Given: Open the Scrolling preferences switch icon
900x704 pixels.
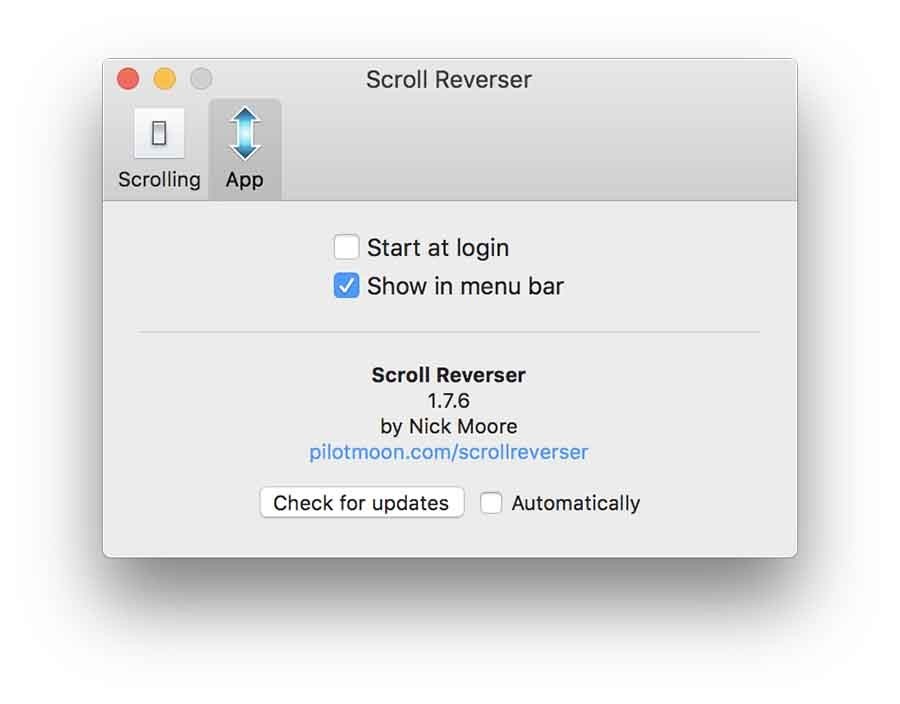Looking at the screenshot, I should tap(159, 133).
